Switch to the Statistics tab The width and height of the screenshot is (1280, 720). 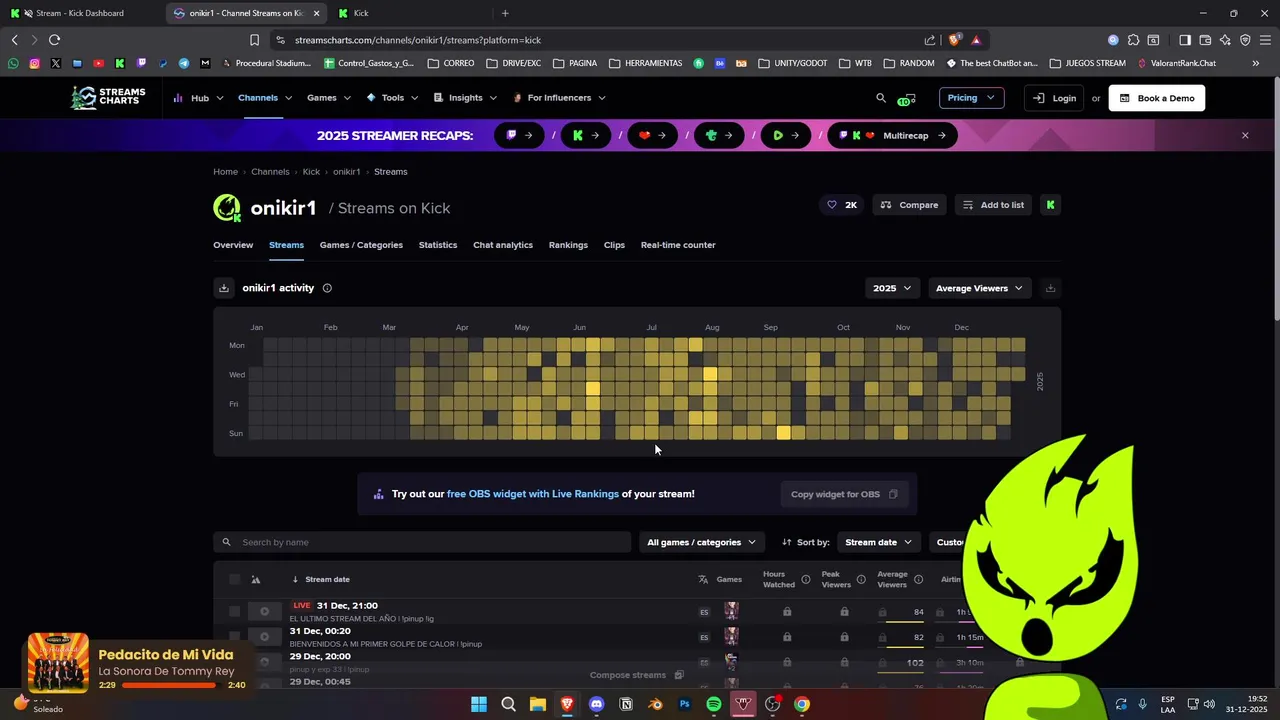pos(438,245)
